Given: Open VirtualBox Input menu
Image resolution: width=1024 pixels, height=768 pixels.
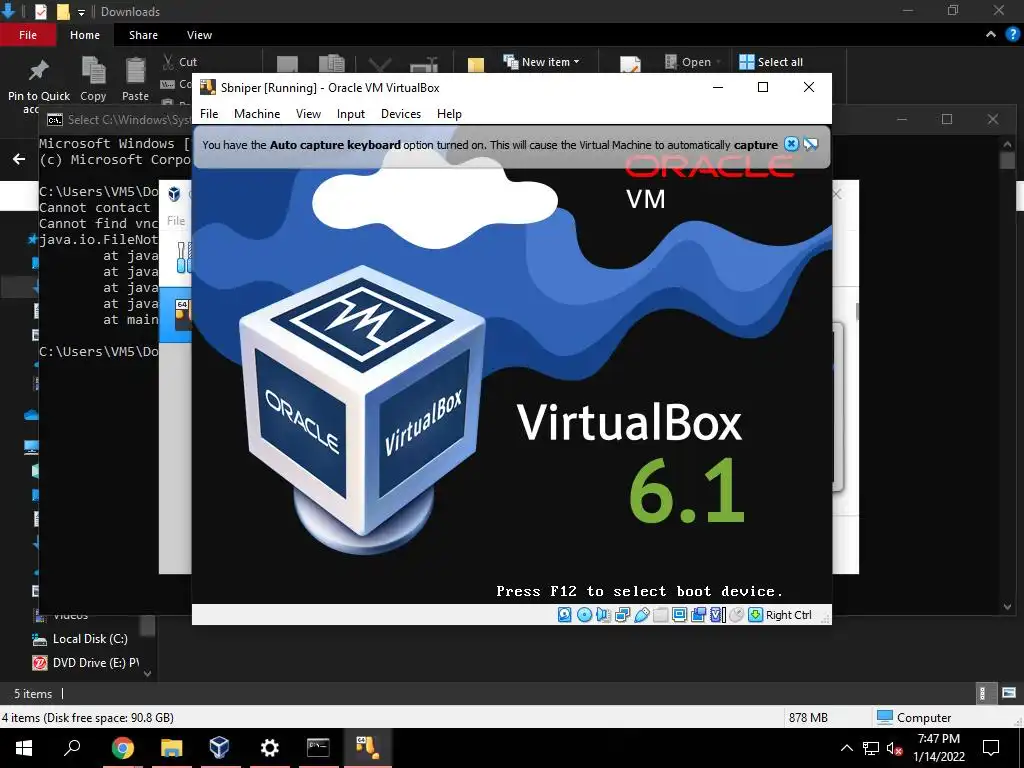Looking at the screenshot, I should (351, 114).
